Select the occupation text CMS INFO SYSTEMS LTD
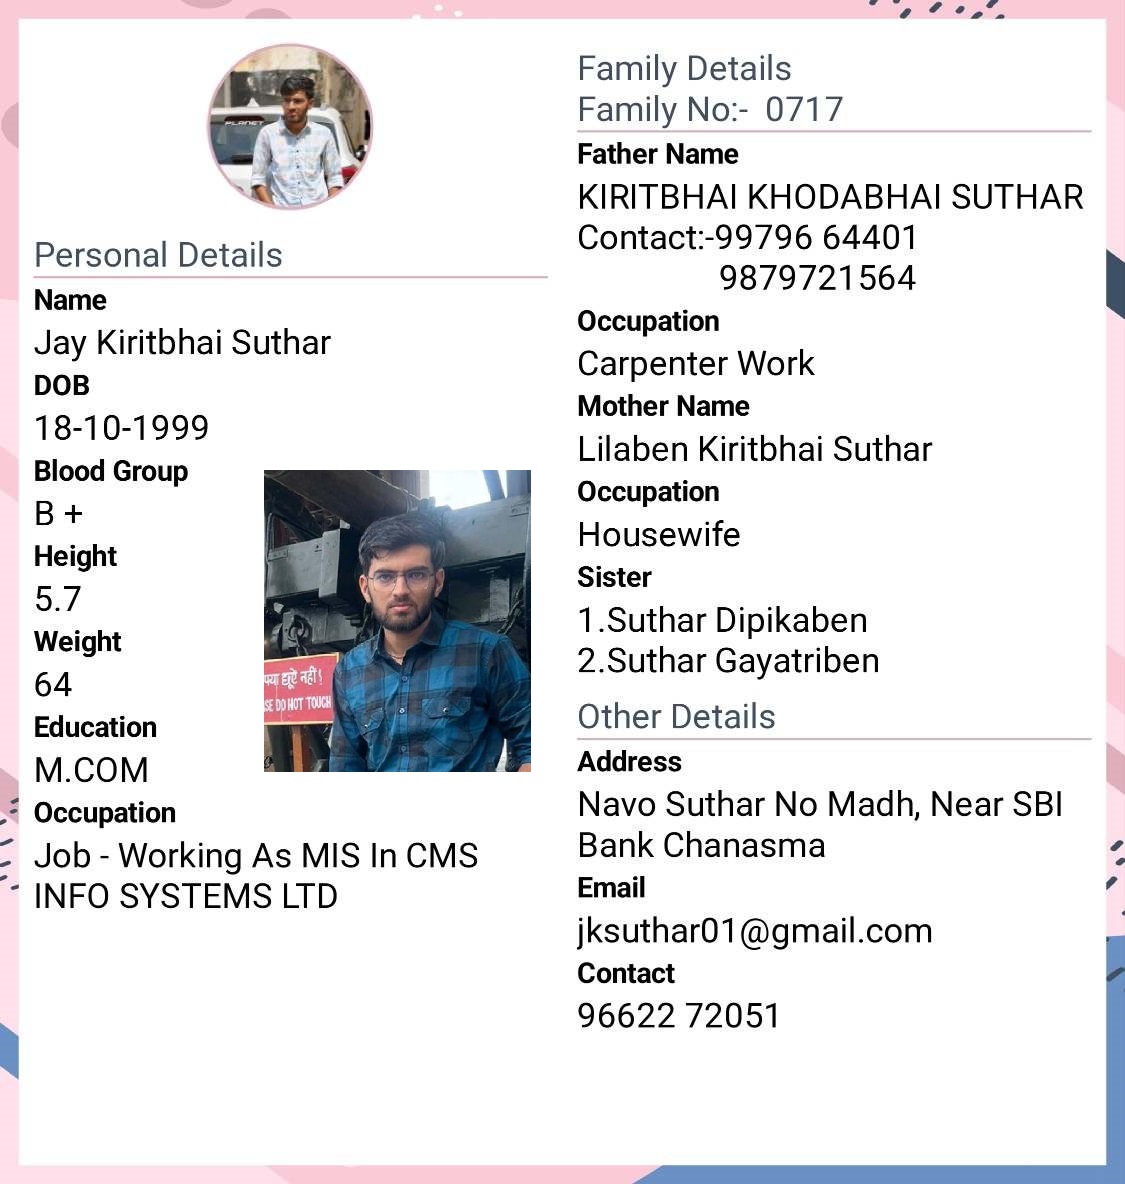This screenshot has width=1125, height=1184. click(x=257, y=876)
